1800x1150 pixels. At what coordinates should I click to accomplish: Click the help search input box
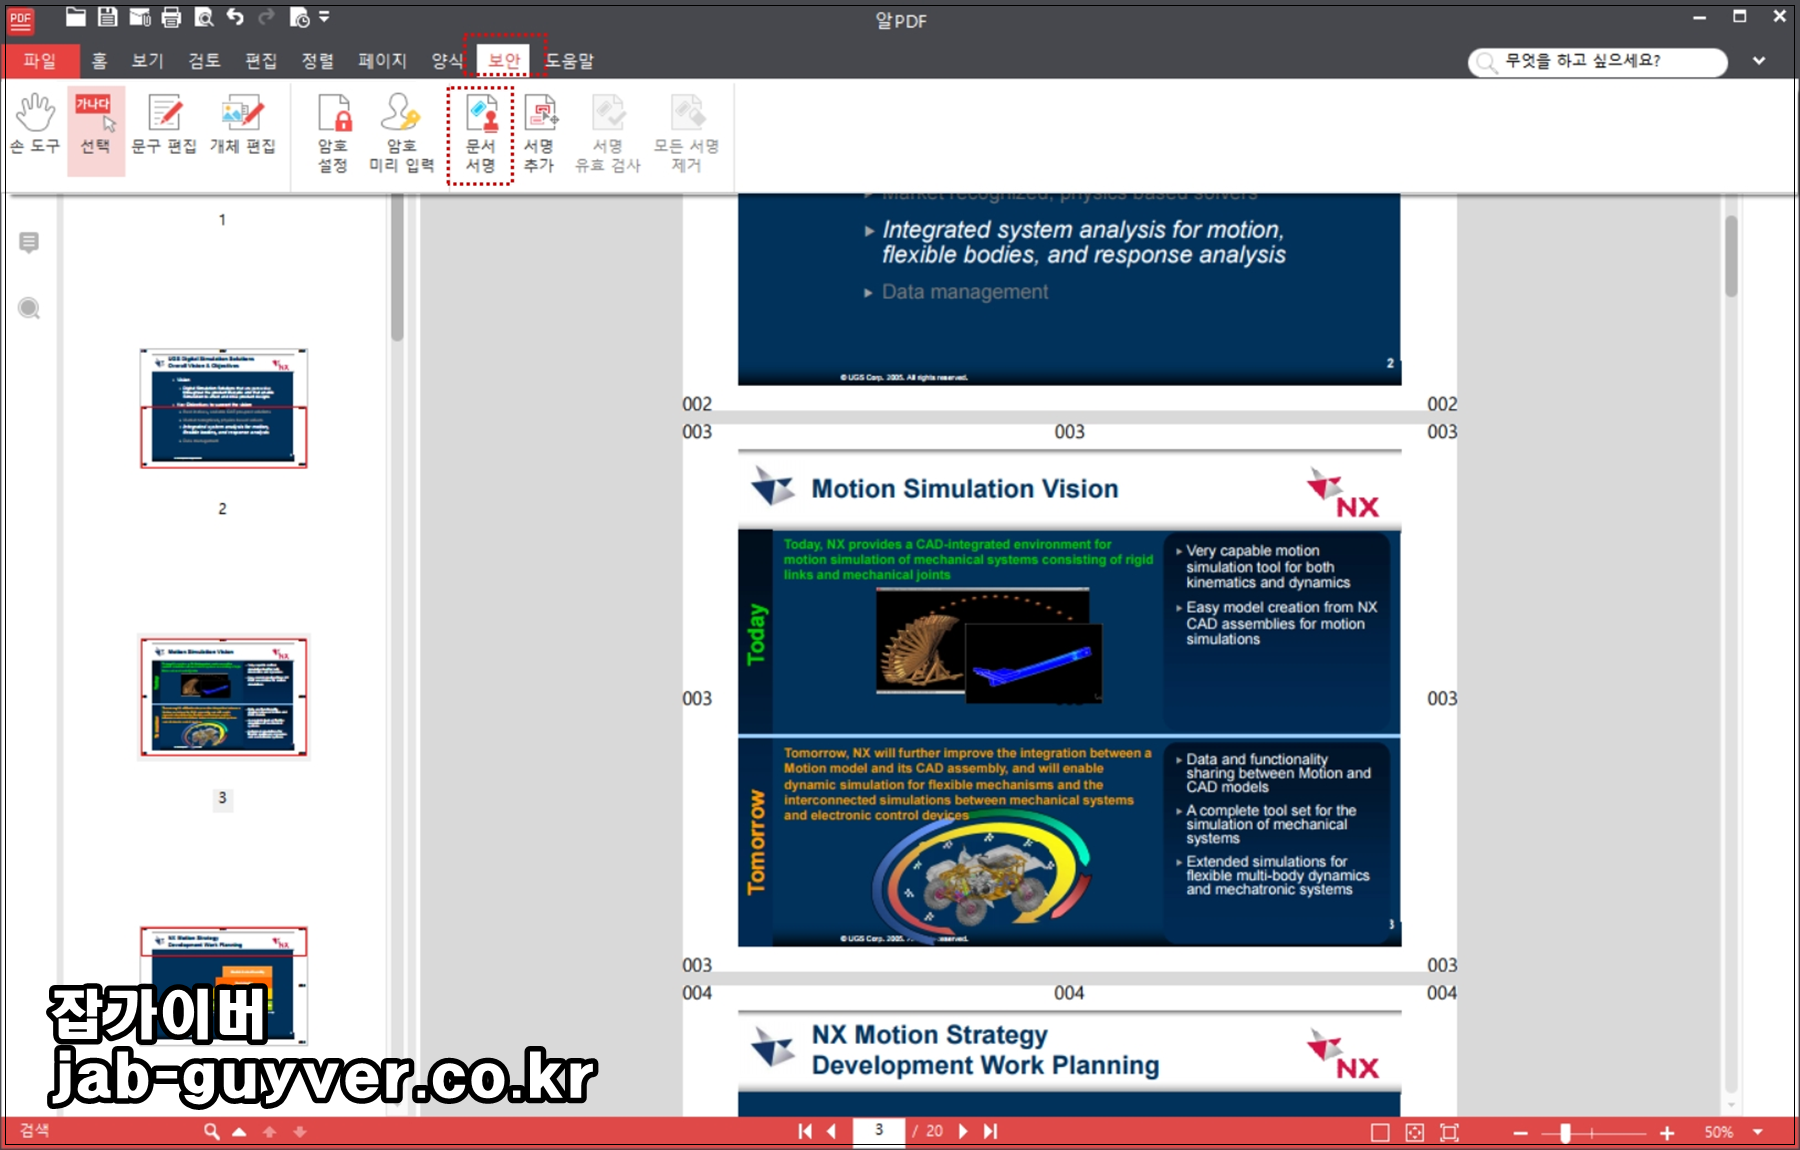pyautogui.click(x=1597, y=61)
